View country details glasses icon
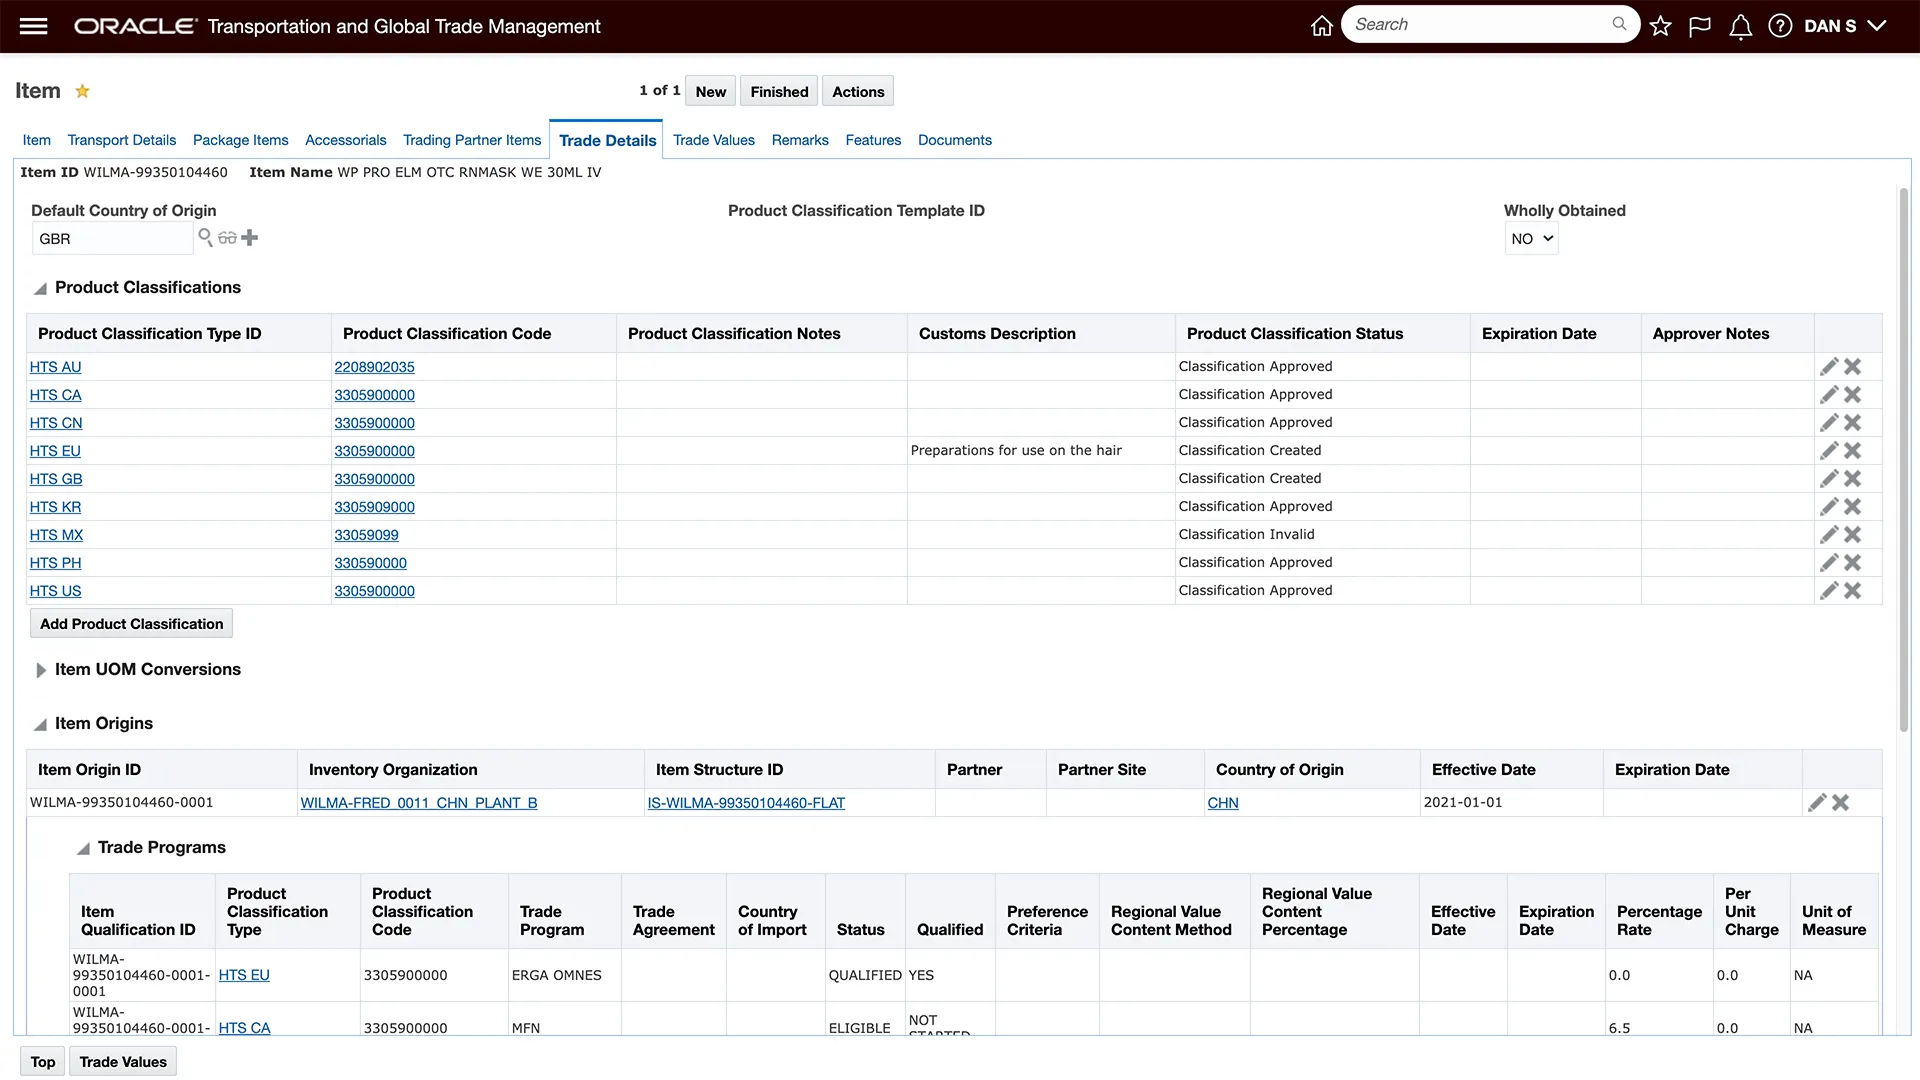This screenshot has height=1080, width=1920. 228,238
